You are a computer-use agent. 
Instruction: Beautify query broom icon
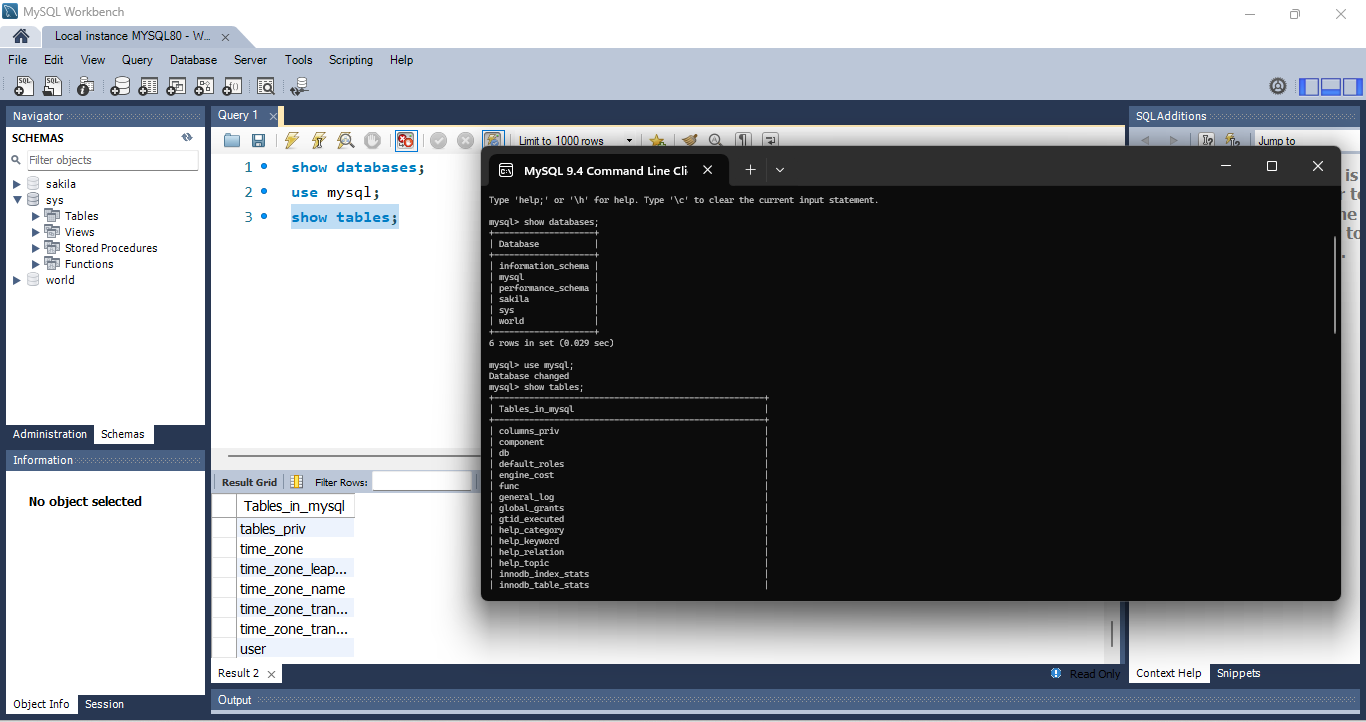coord(689,141)
